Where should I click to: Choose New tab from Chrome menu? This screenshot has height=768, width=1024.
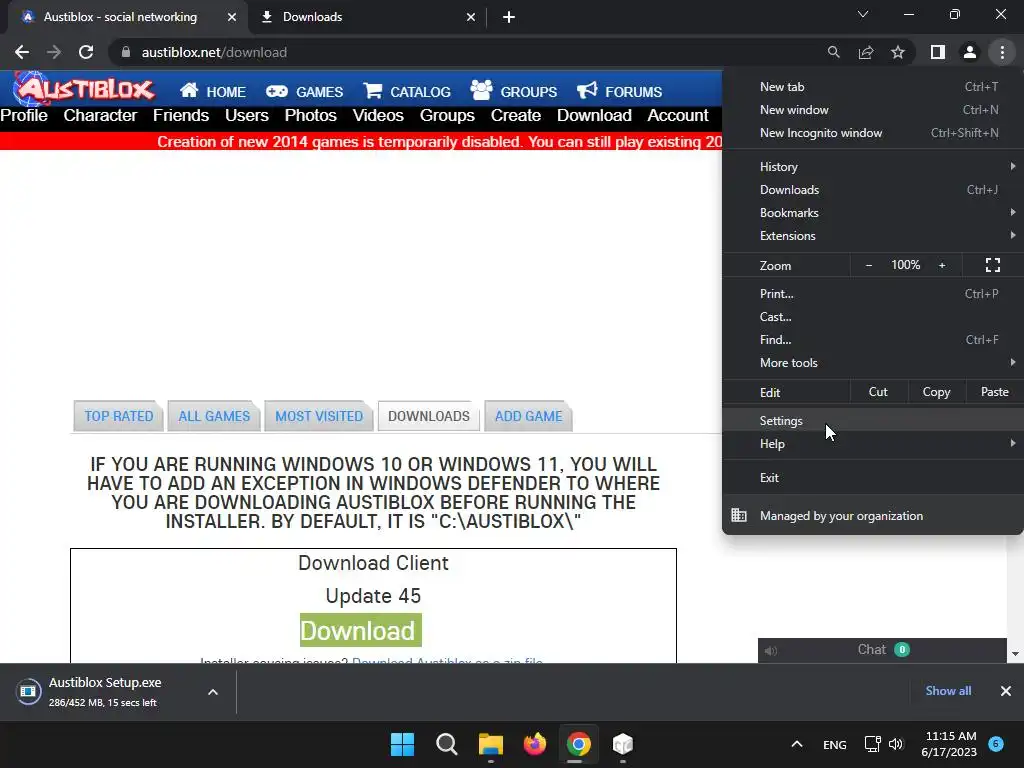(872, 87)
